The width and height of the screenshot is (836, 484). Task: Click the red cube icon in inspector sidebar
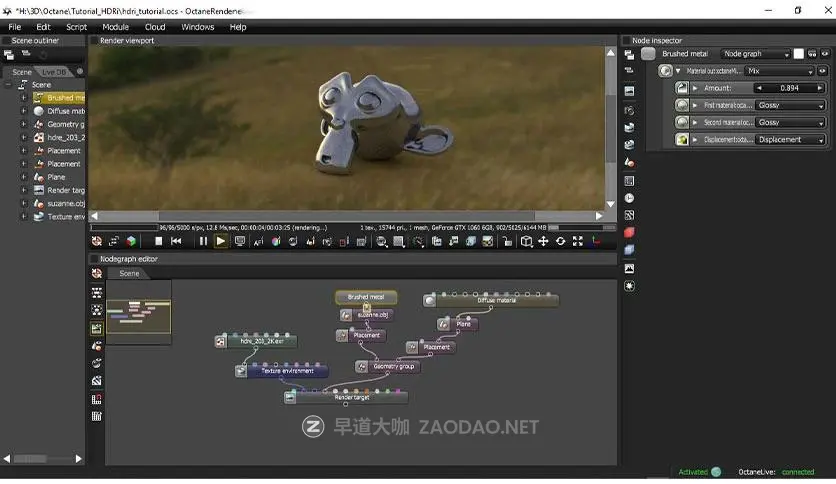(x=629, y=232)
